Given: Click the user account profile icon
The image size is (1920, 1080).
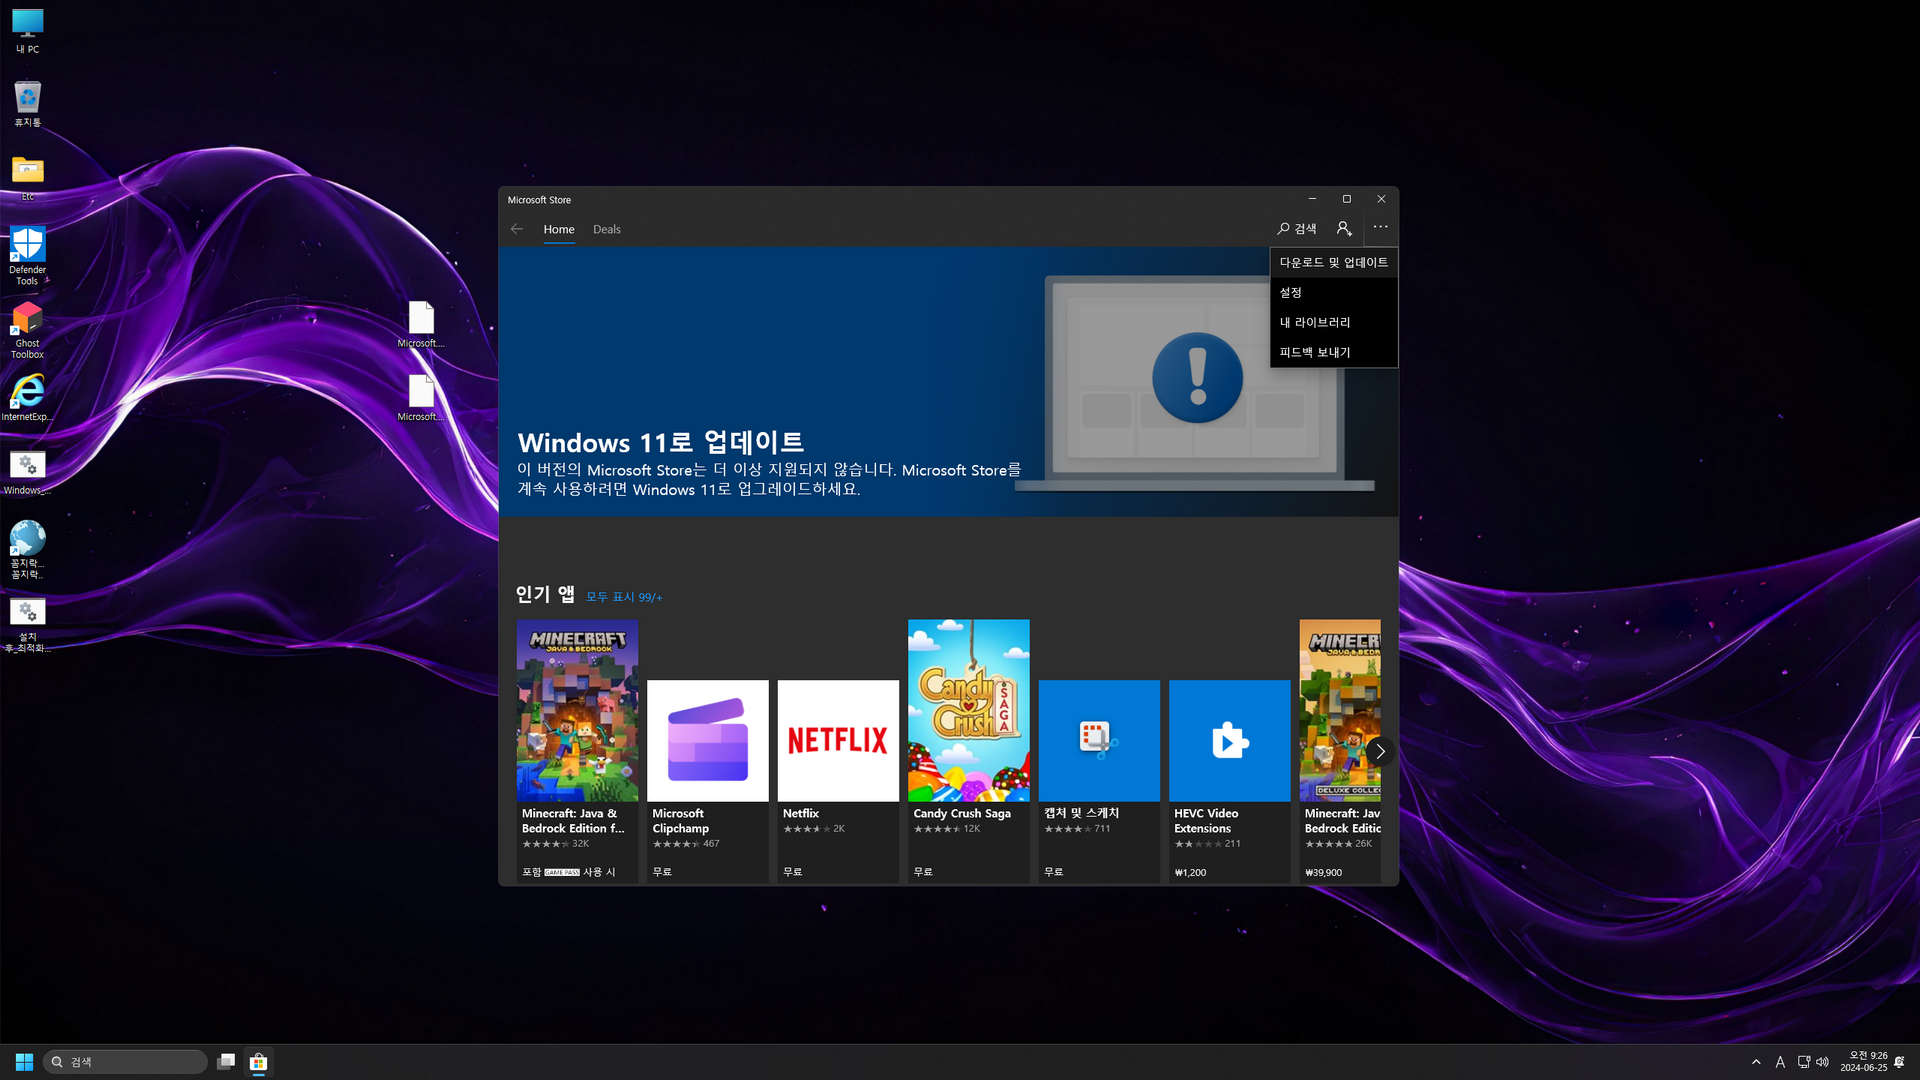Looking at the screenshot, I should point(1344,229).
